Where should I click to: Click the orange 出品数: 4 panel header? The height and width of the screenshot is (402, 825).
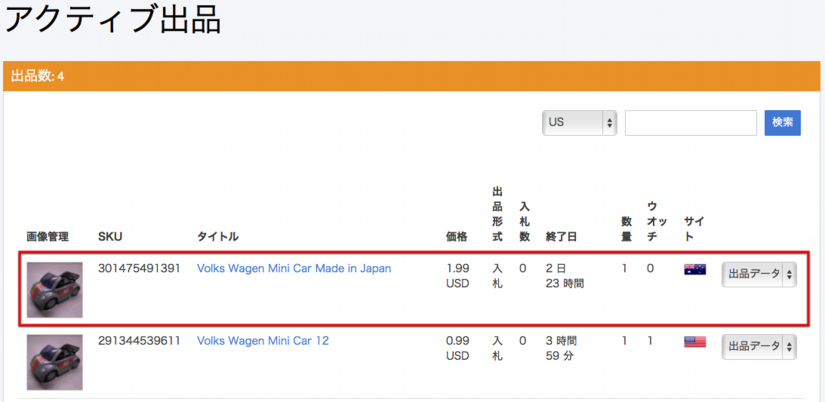tap(412, 76)
